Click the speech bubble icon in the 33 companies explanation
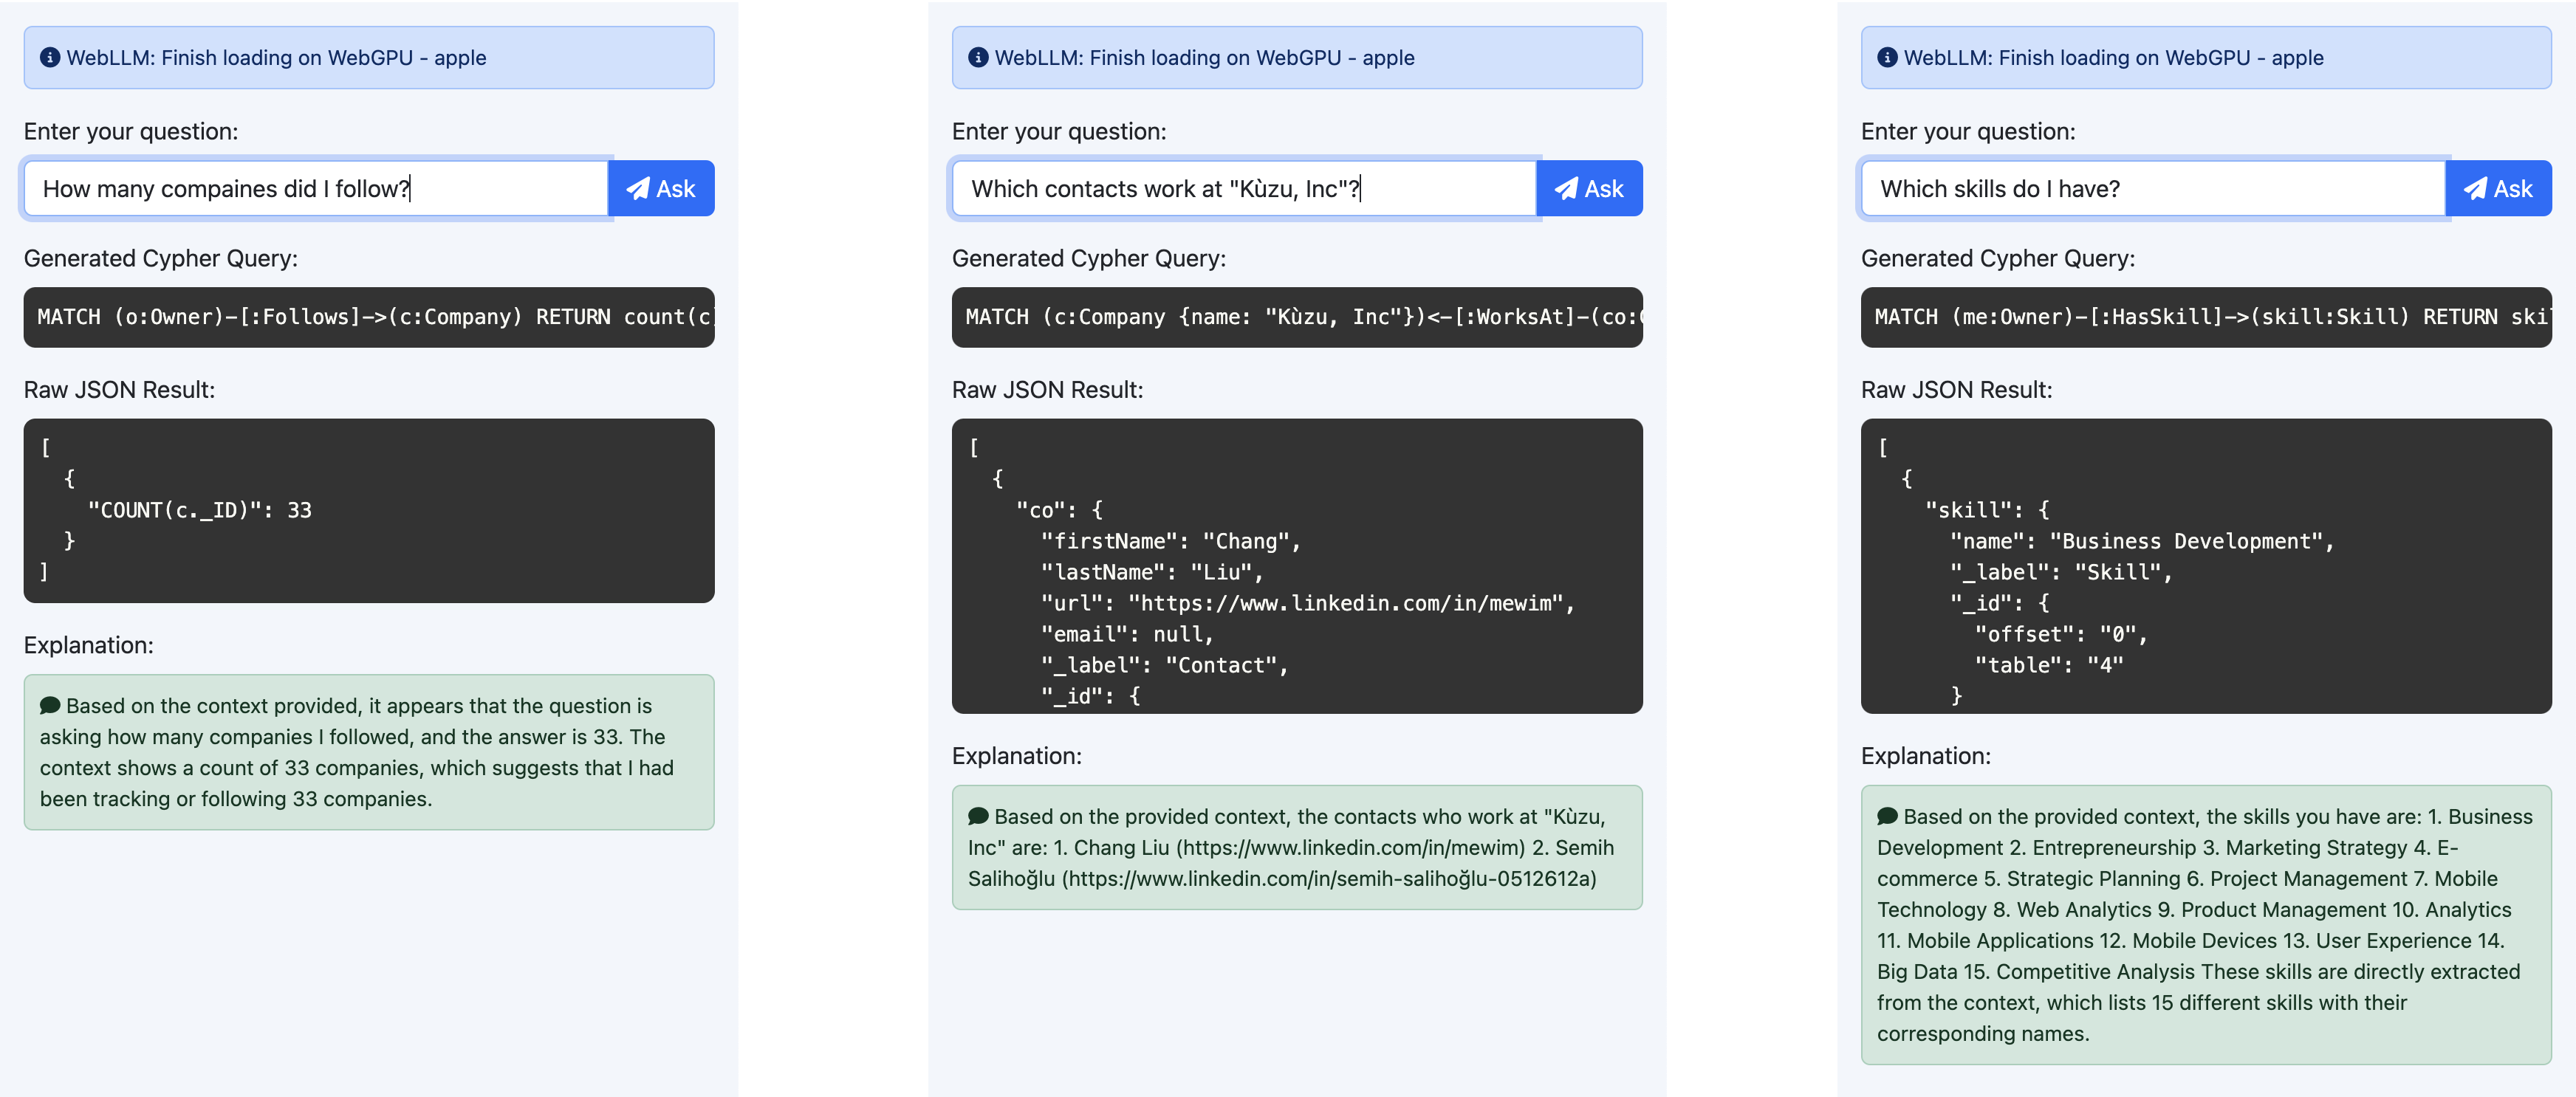This screenshot has height=1097, width=2576. pos(50,705)
